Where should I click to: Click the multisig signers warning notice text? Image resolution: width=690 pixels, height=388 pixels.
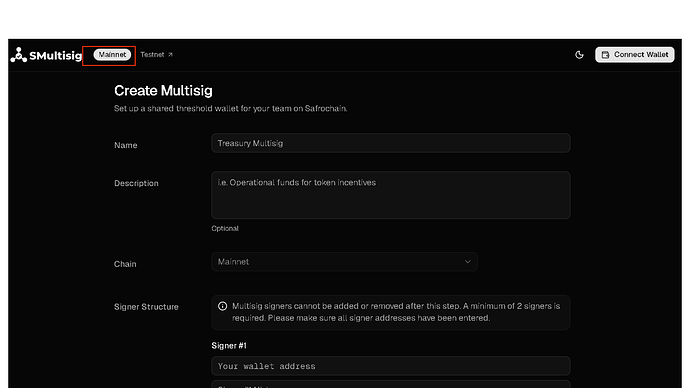396,312
